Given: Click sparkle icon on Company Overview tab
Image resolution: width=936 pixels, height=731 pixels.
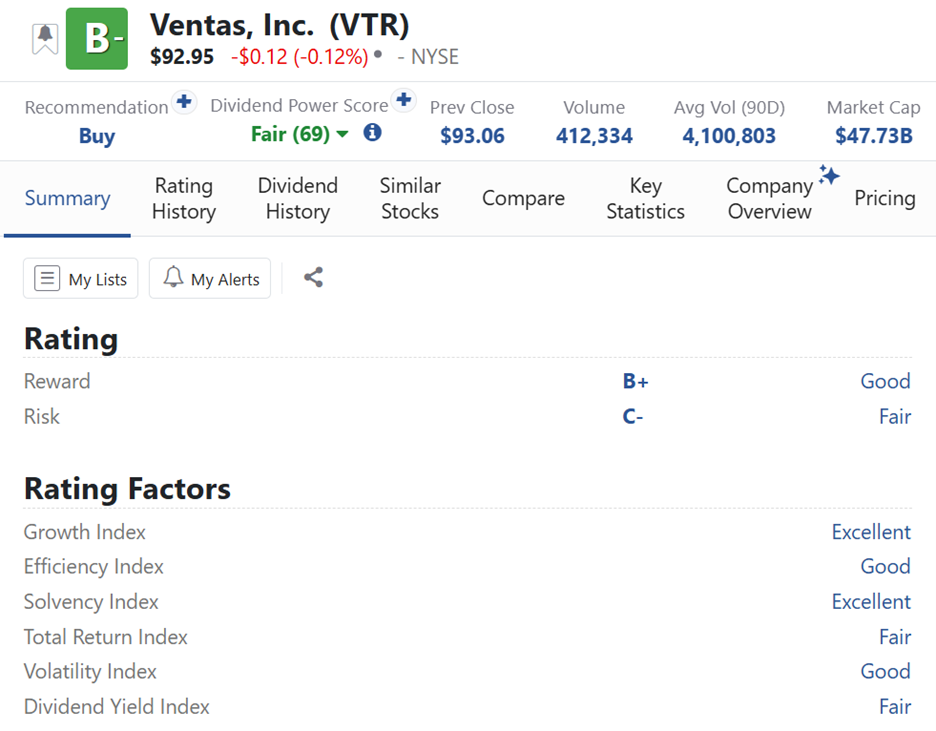Looking at the screenshot, I should click(x=829, y=175).
